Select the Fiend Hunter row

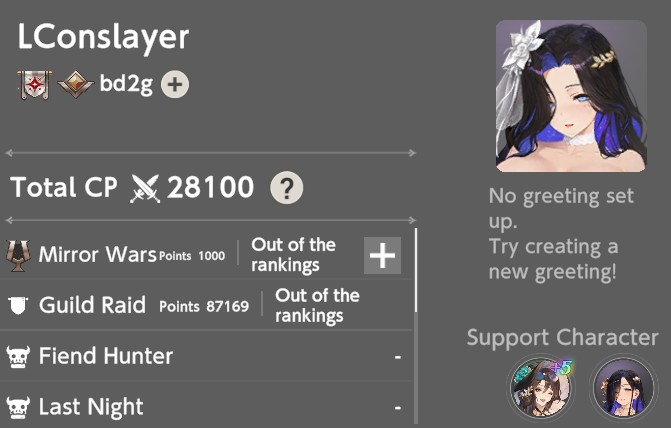[206, 356]
